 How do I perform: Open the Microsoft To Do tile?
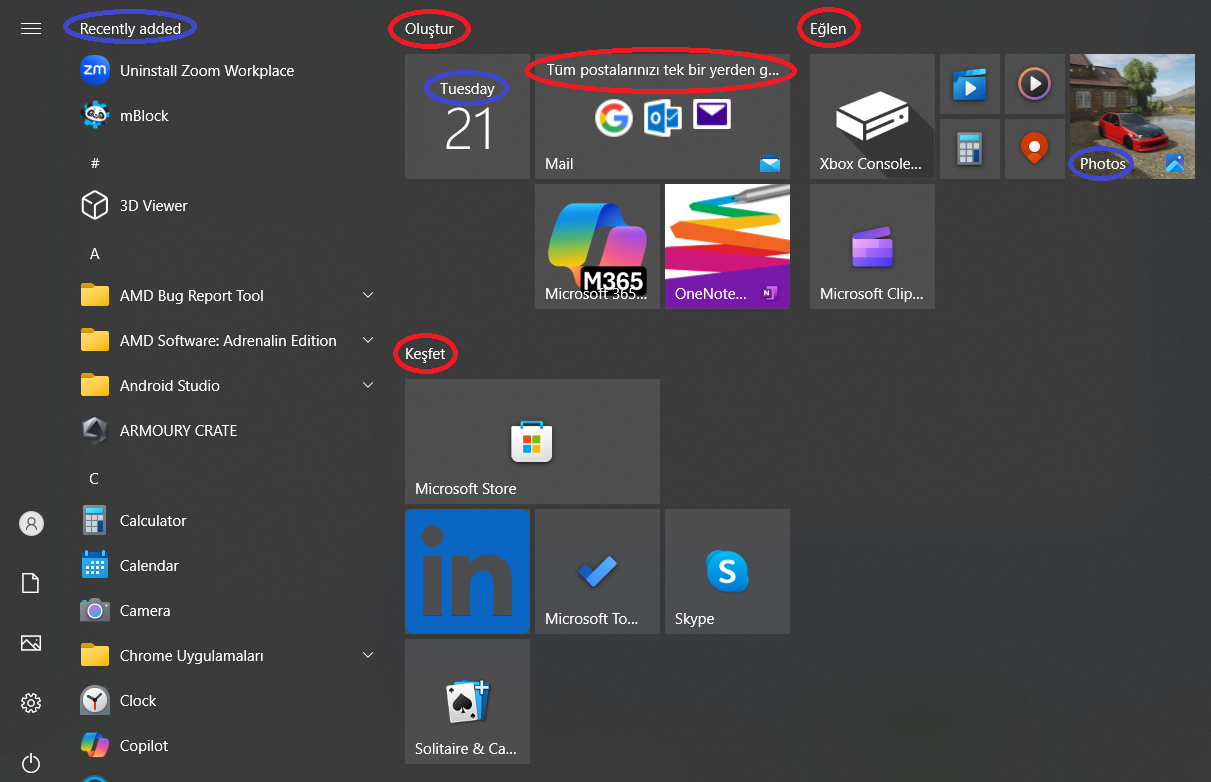coord(597,571)
